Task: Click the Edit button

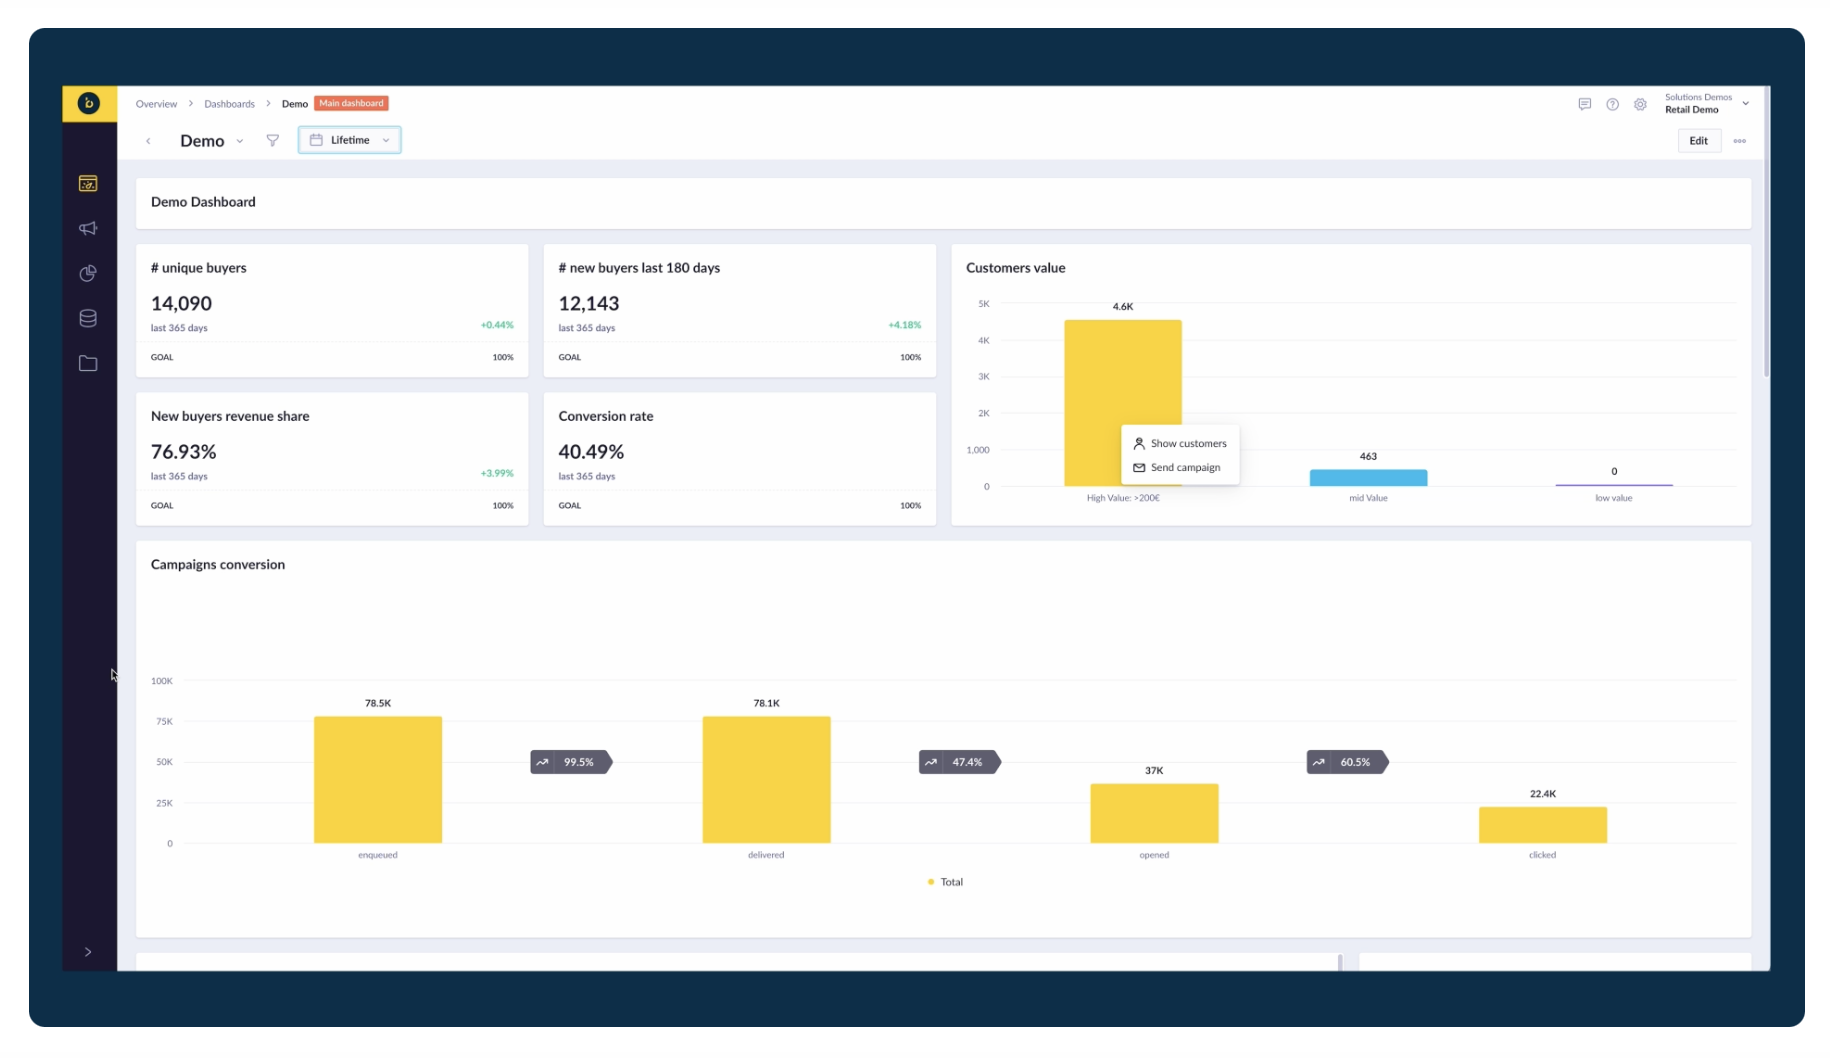Action: pos(1698,141)
